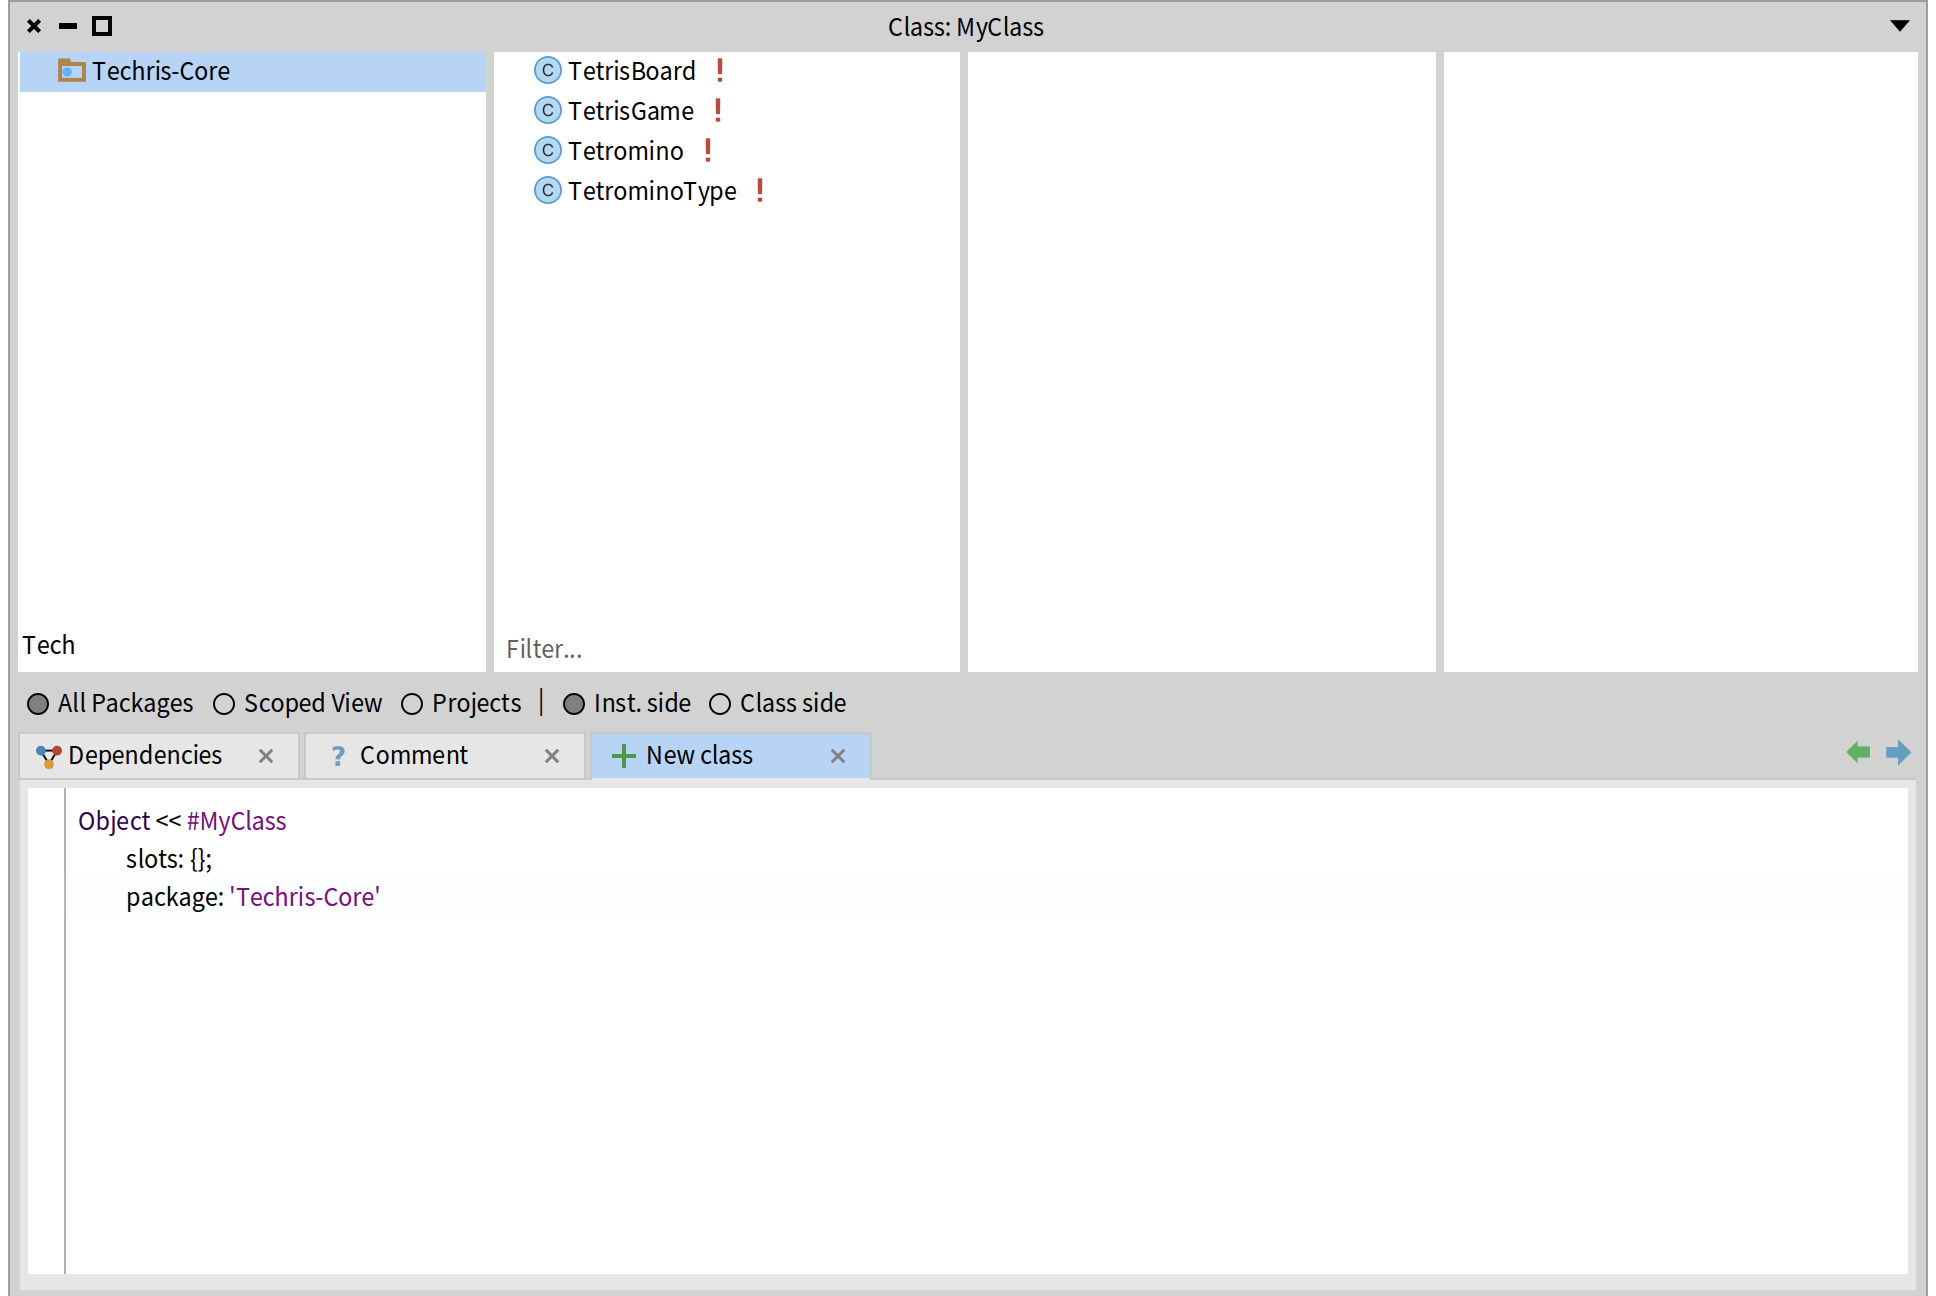This screenshot has width=1936, height=1296.
Task: Close the New class tab
Action: (x=838, y=757)
